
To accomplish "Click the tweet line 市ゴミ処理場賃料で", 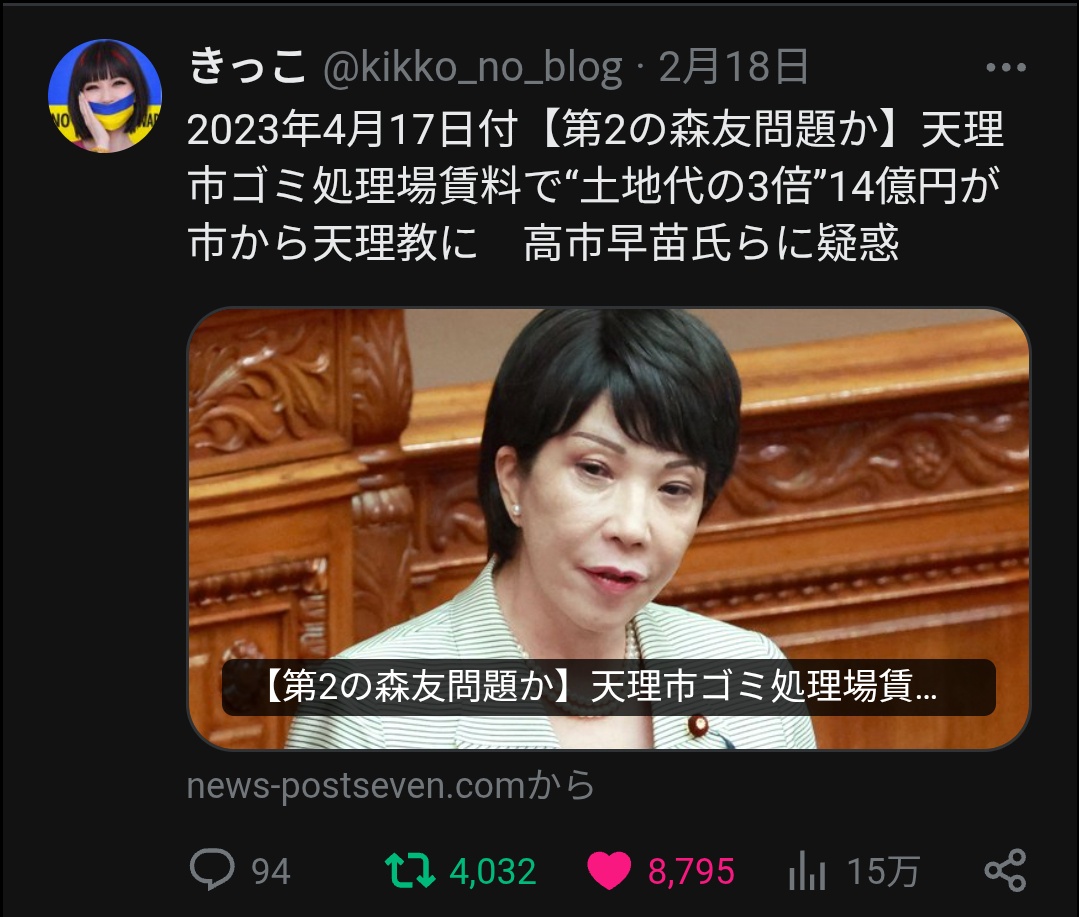I will [x=594, y=186].
